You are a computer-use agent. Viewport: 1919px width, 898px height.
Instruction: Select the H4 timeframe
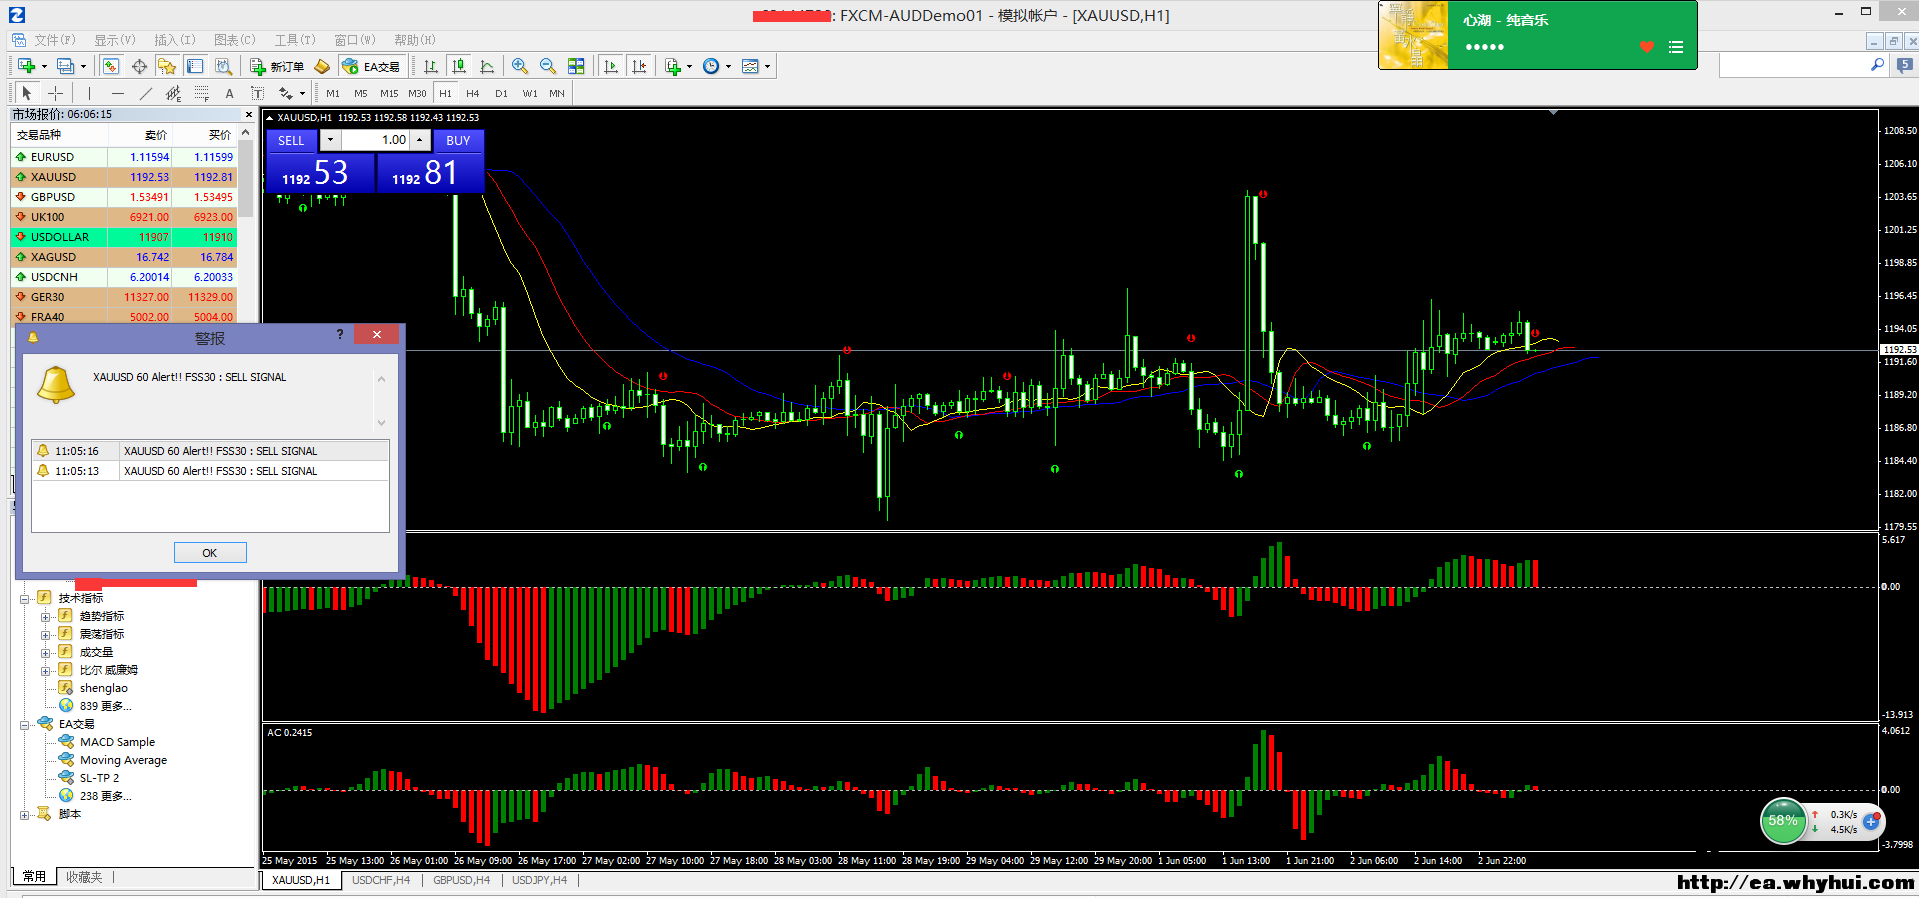click(473, 93)
